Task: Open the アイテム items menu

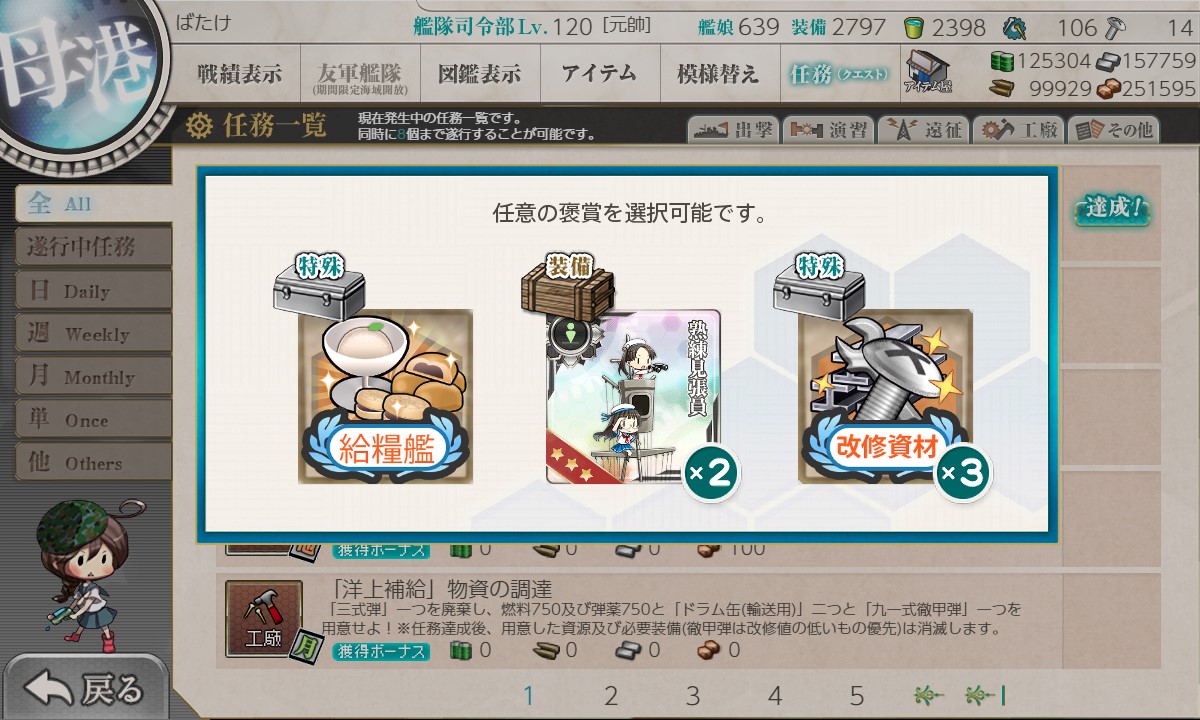Action: tap(599, 74)
